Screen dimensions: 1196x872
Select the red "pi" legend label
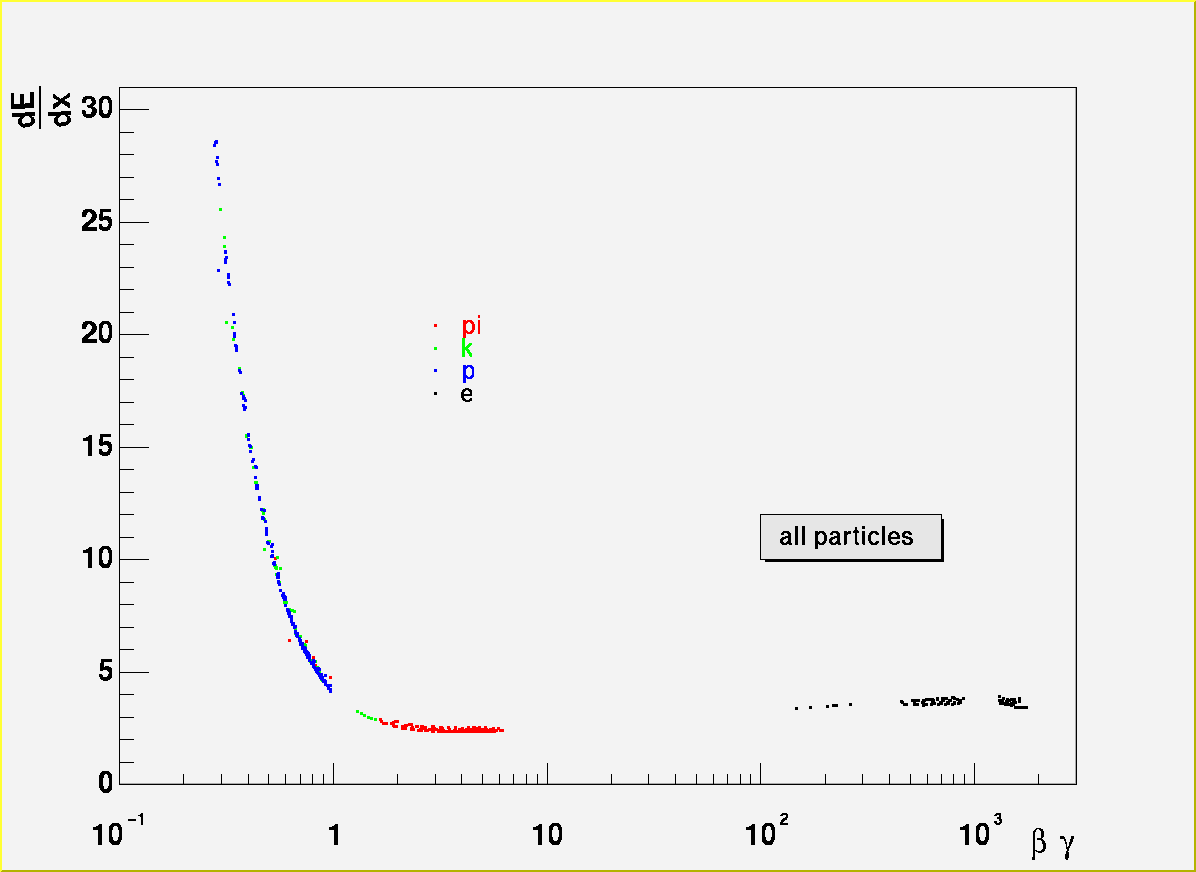471,326
